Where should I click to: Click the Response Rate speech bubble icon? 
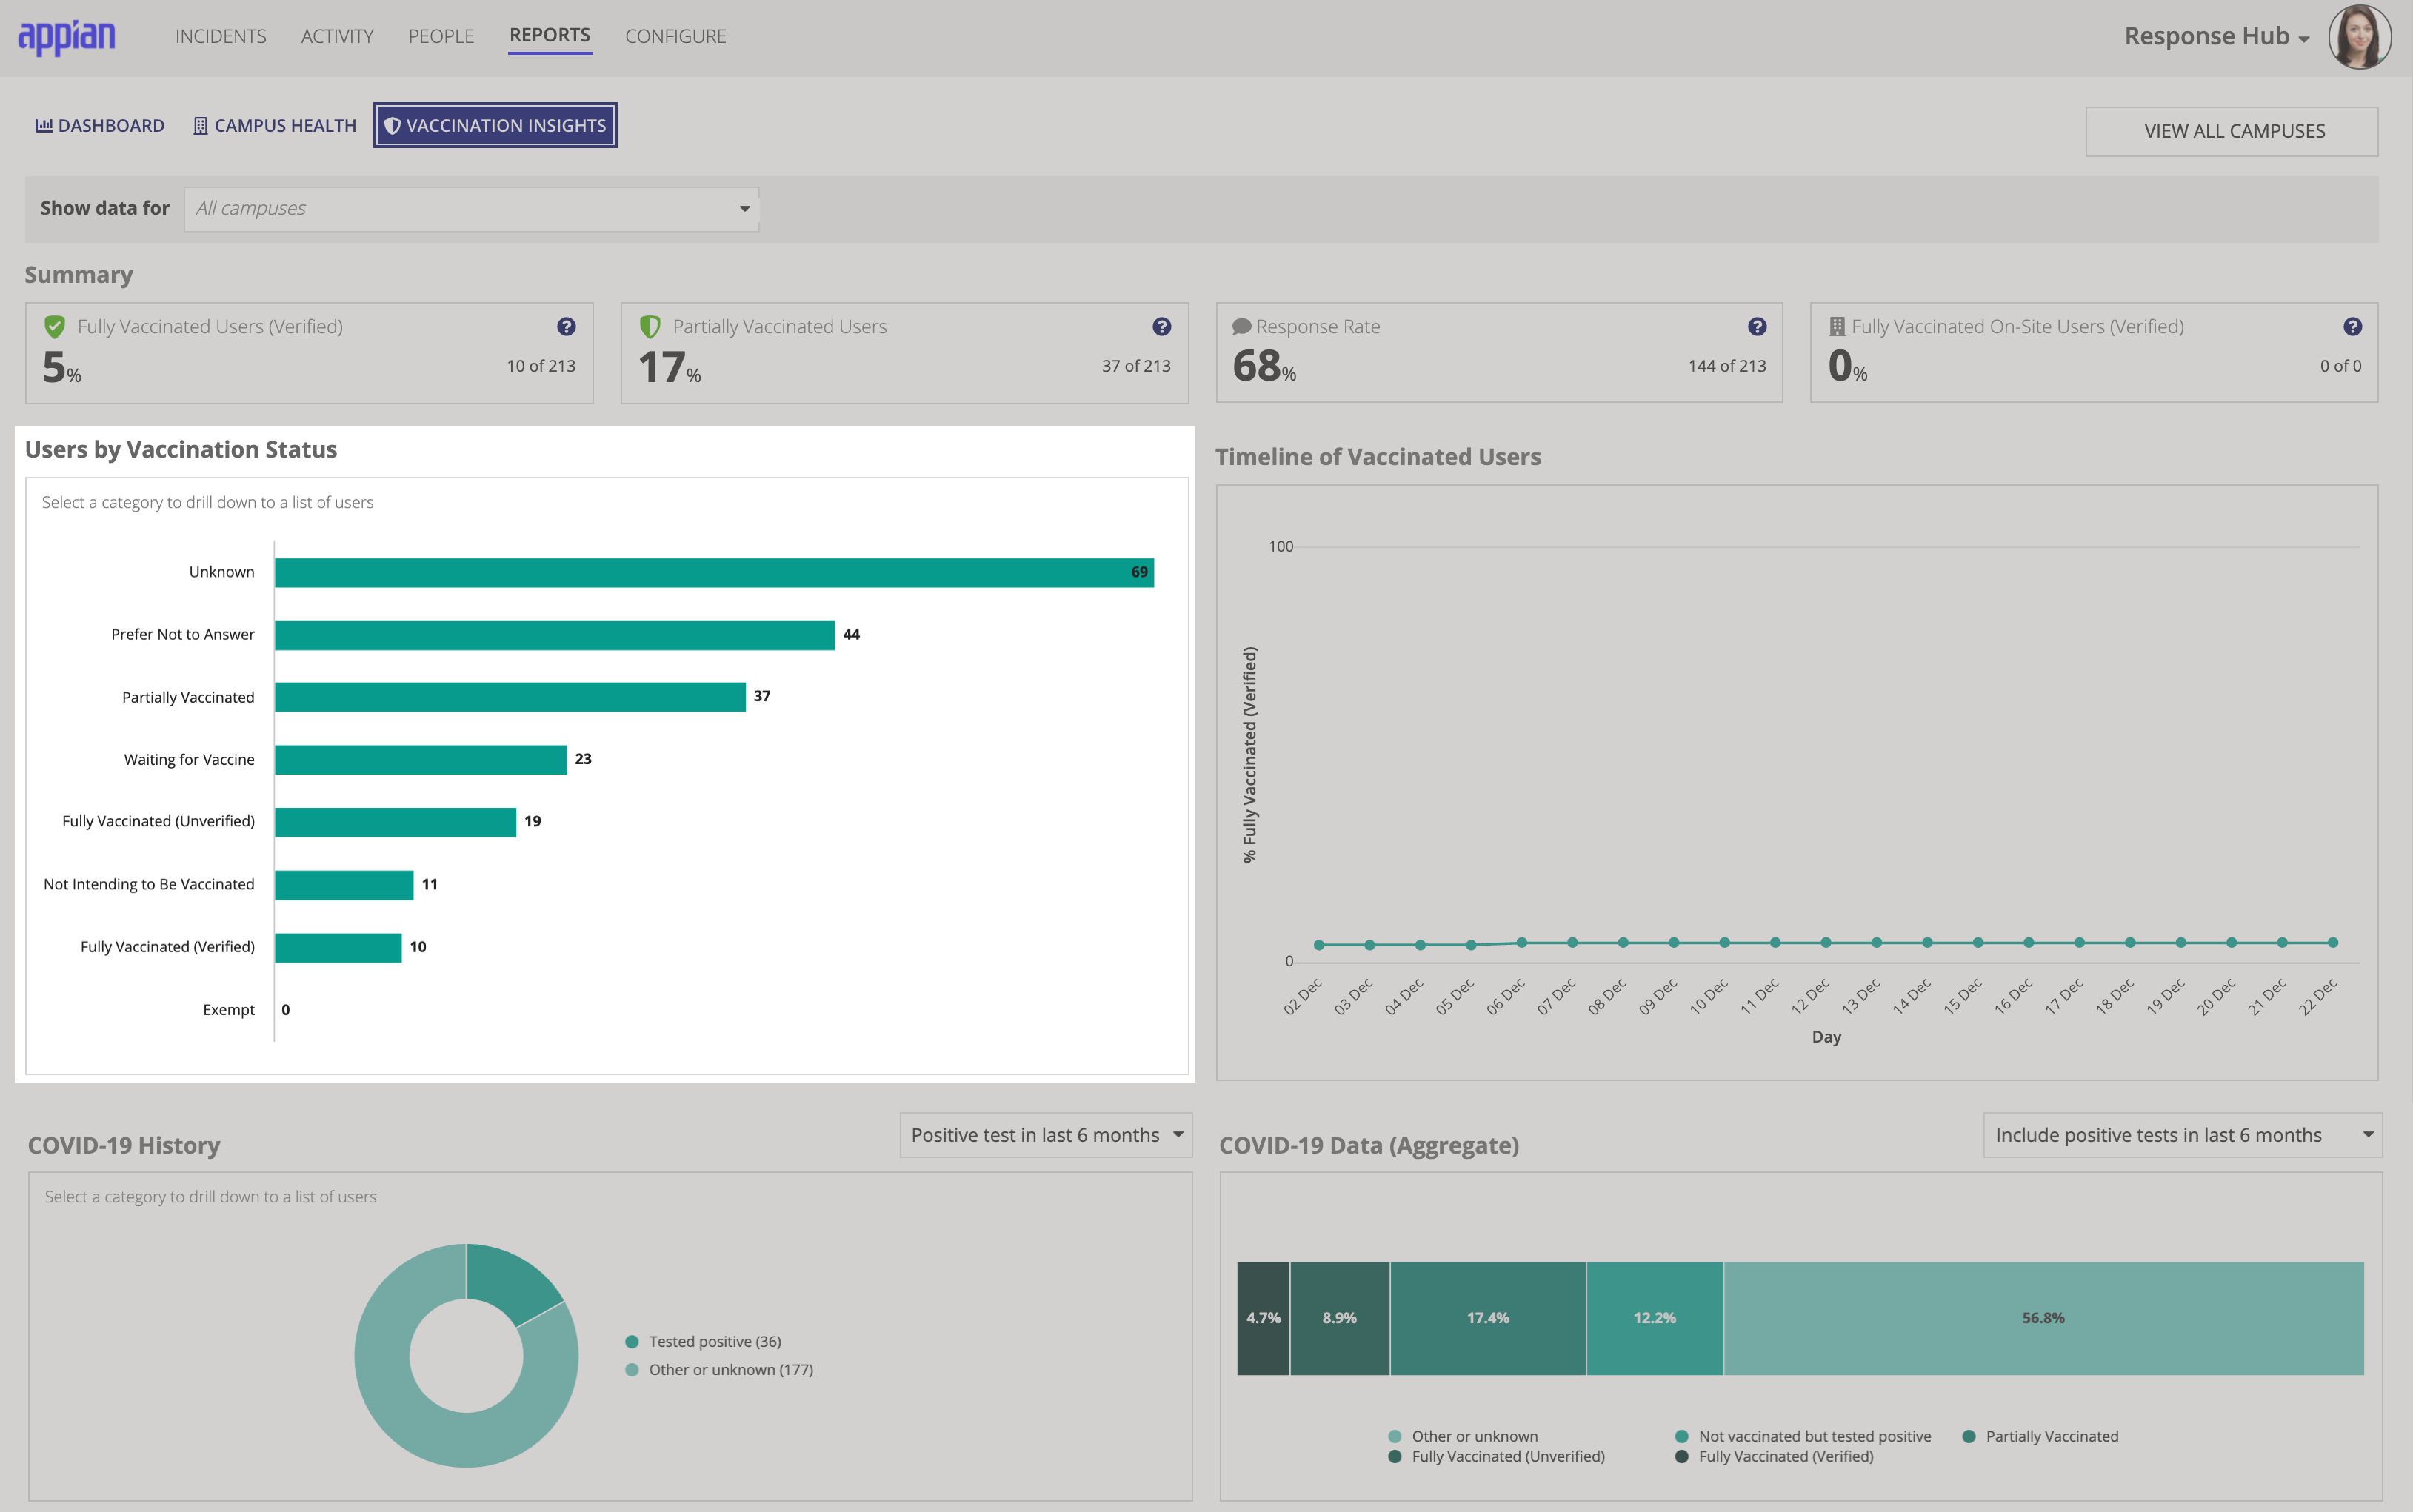click(1241, 327)
